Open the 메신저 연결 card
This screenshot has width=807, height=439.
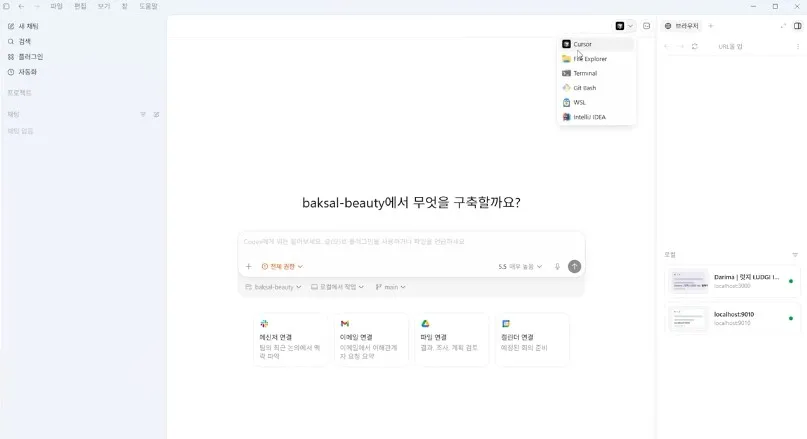290,340
